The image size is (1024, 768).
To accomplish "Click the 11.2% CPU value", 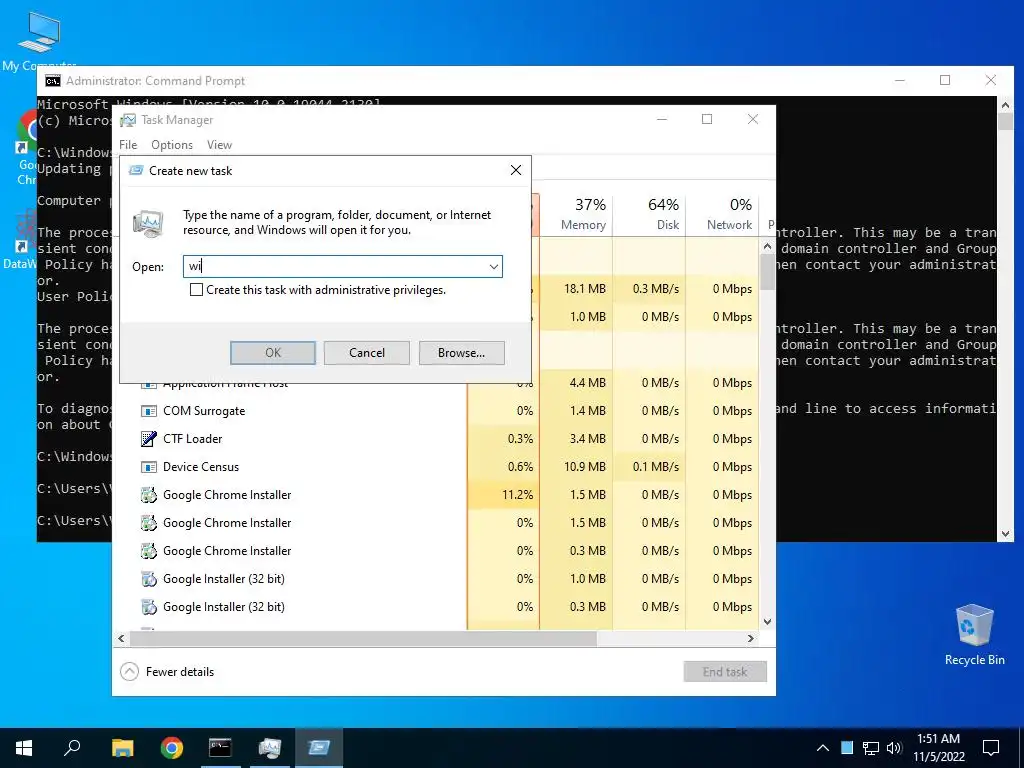I will coord(517,495).
